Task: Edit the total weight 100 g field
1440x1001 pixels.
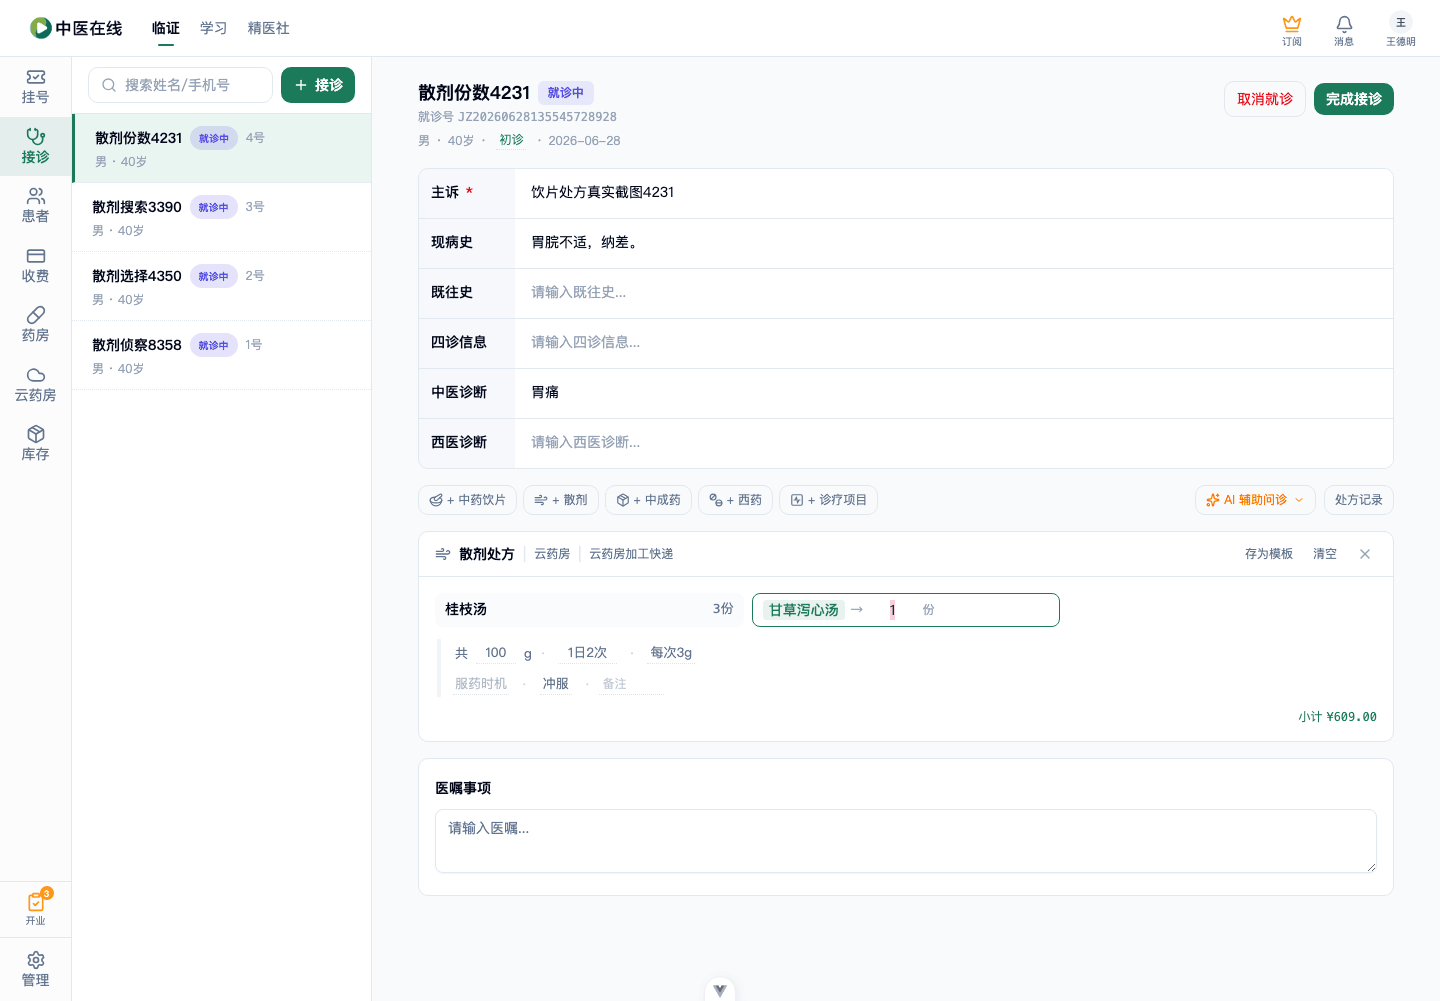Action: coord(496,653)
